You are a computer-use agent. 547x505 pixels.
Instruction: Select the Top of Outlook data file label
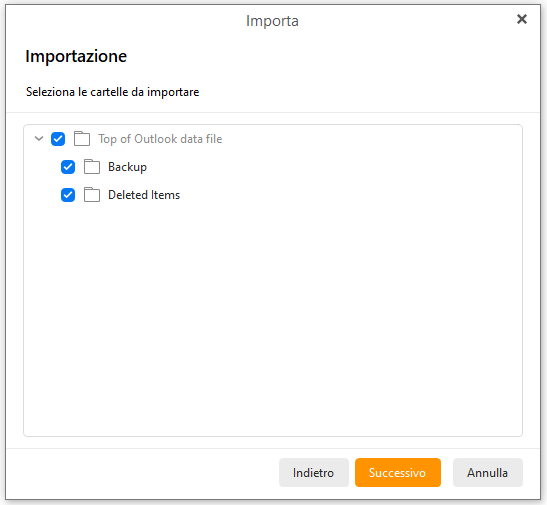click(x=160, y=139)
